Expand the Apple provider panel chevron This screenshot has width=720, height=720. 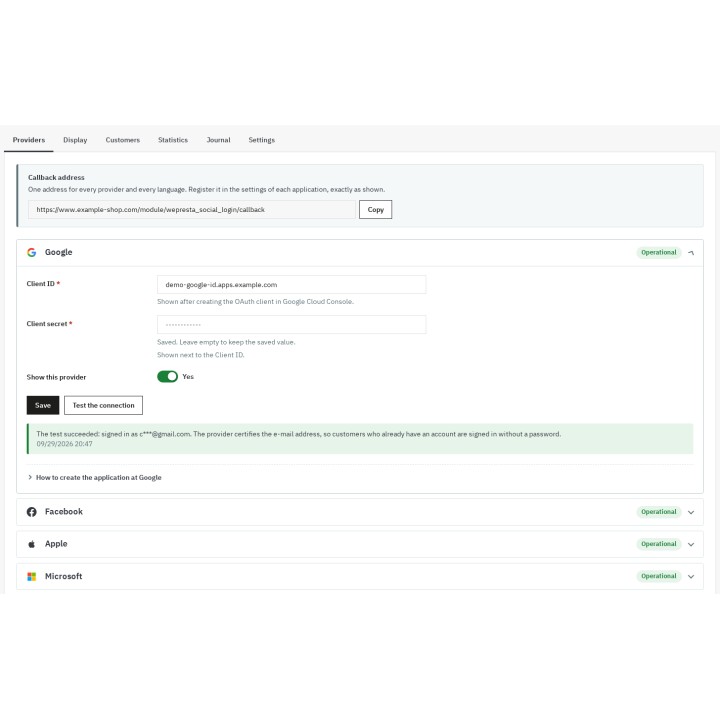(691, 544)
